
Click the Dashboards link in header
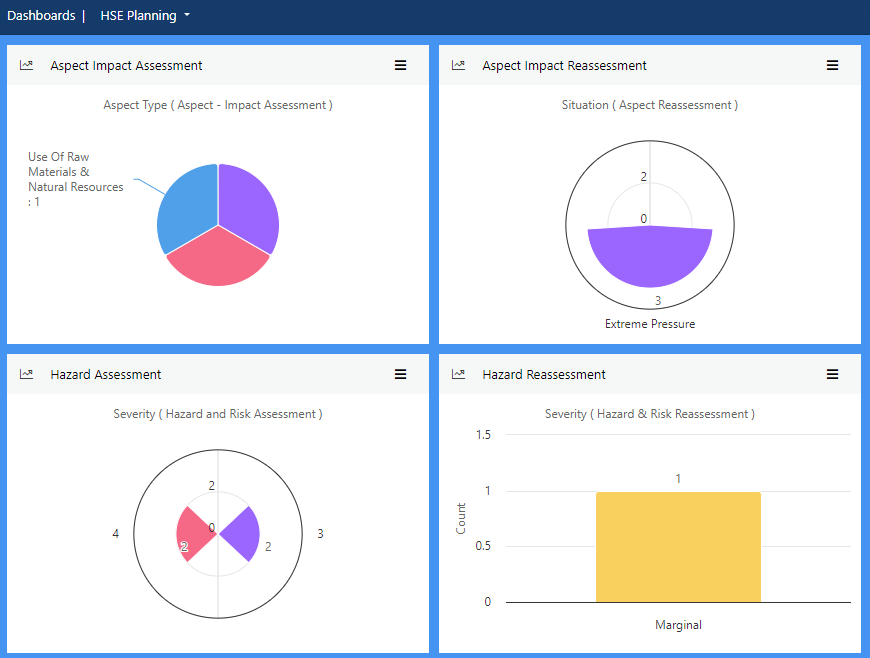click(x=41, y=16)
